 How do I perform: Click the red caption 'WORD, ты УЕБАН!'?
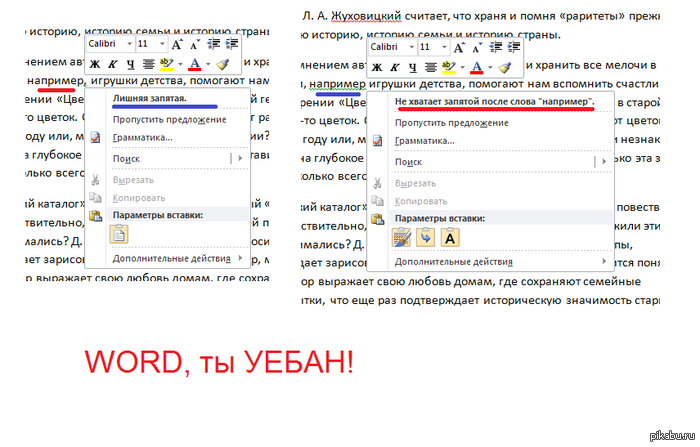(219, 361)
